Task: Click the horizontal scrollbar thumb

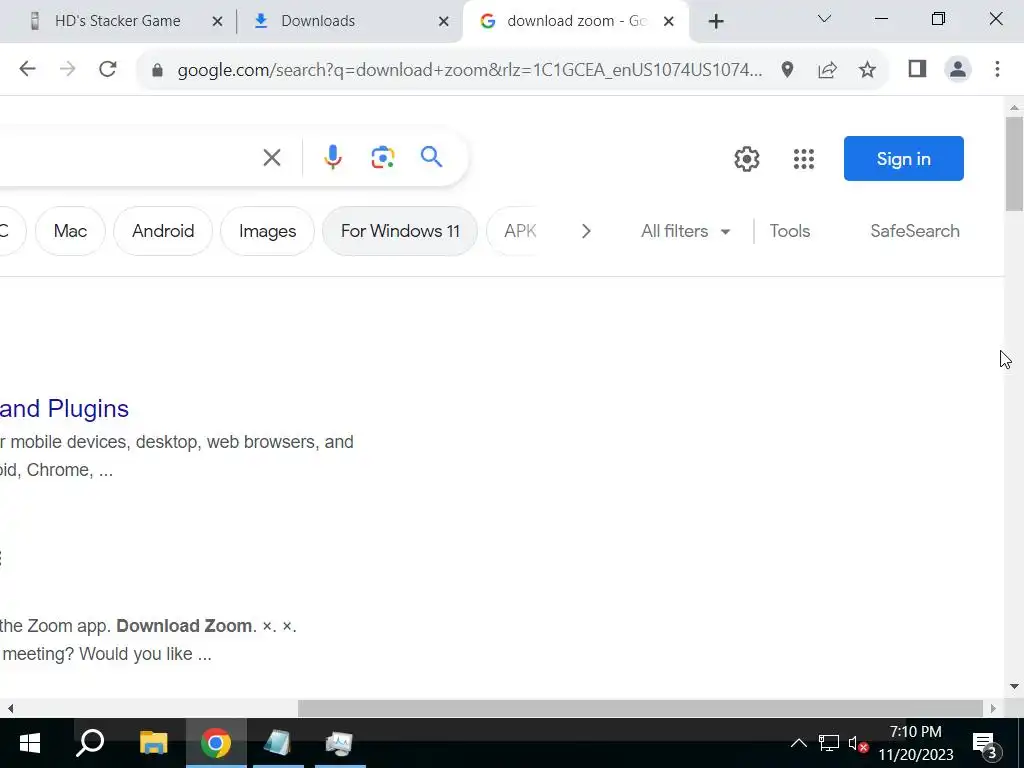Action: click(x=640, y=709)
